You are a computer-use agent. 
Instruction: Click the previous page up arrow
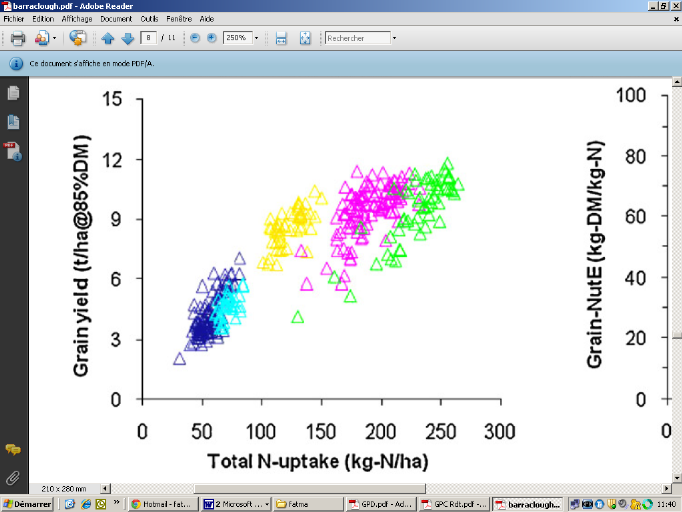(108, 38)
